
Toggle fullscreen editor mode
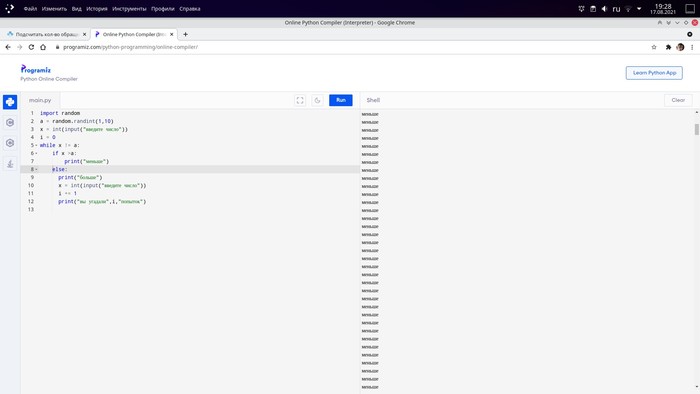coord(300,100)
